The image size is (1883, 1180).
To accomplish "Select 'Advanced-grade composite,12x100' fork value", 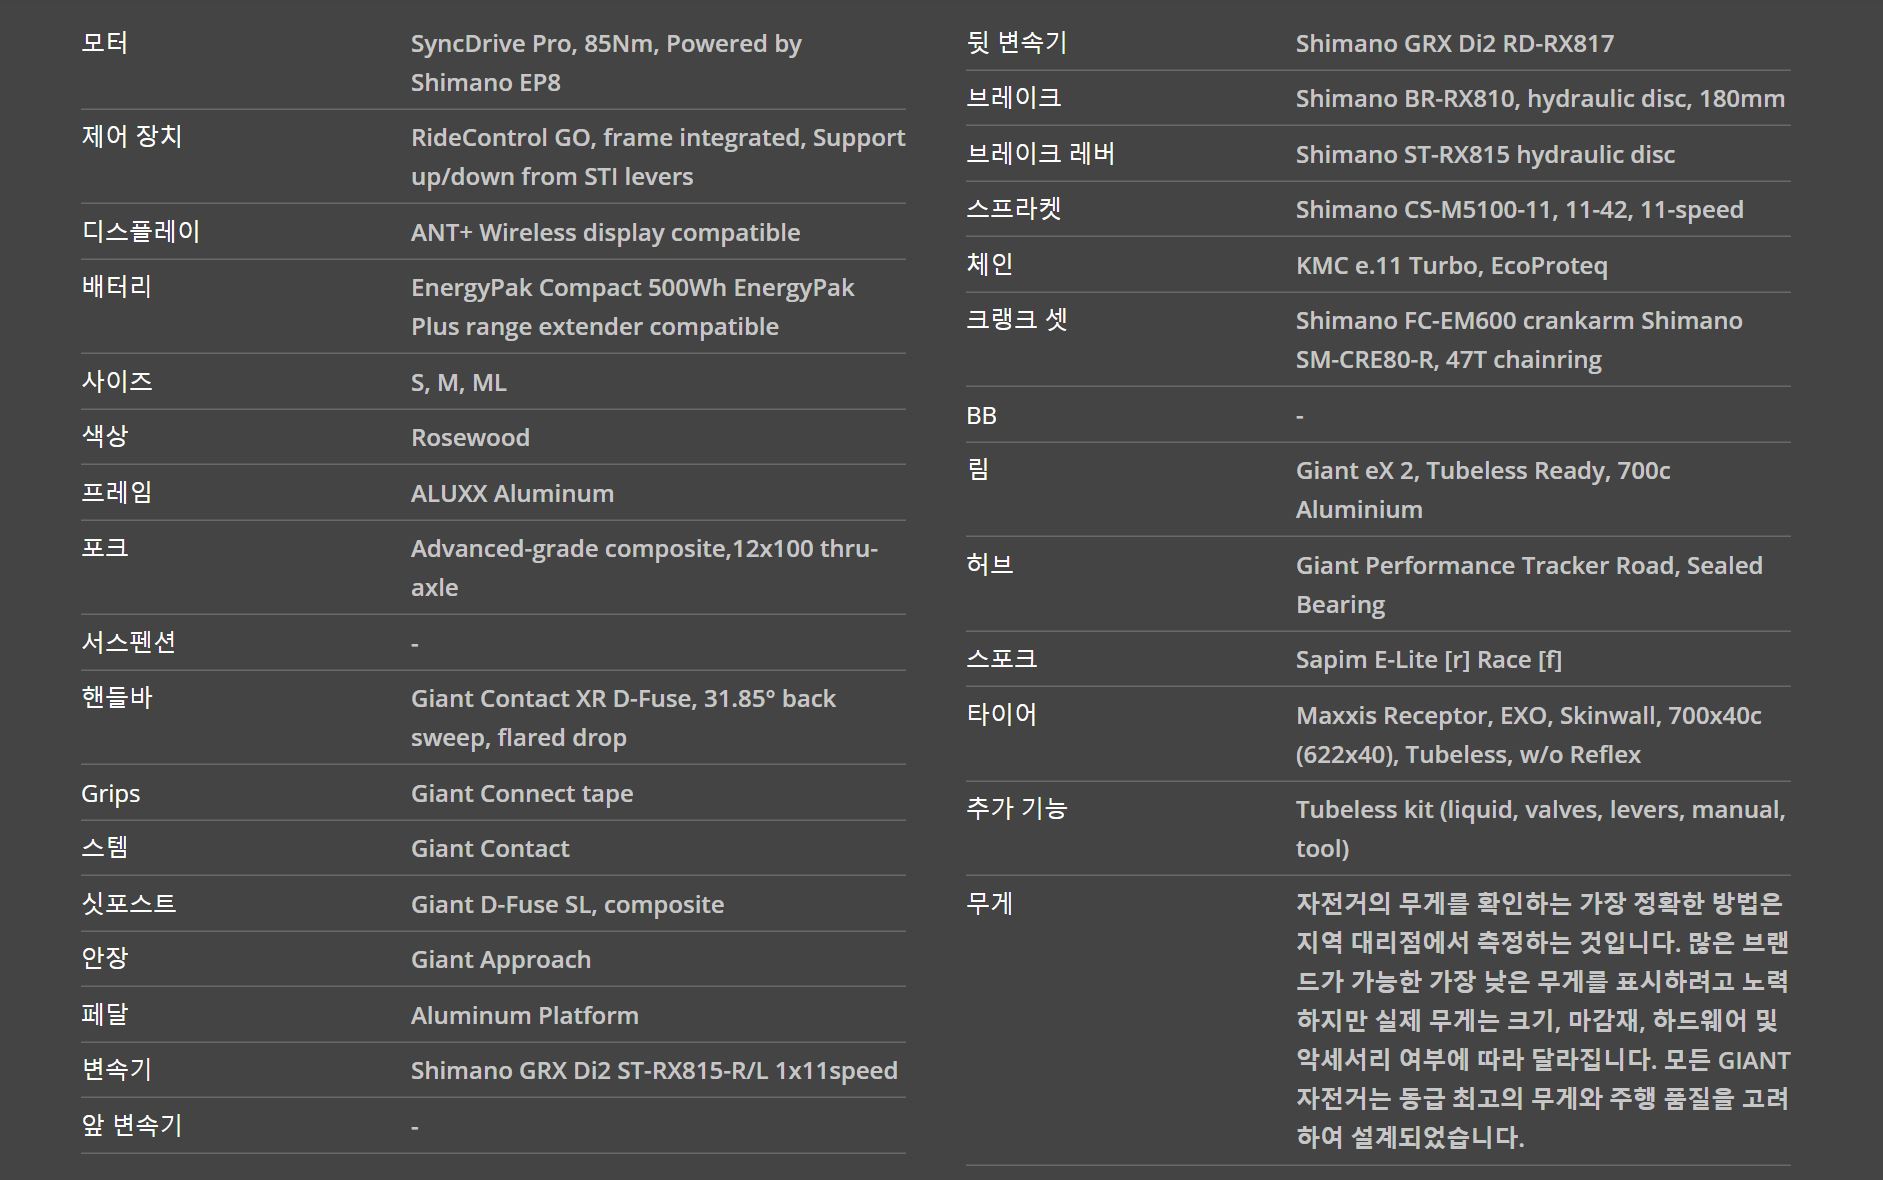I will [x=612, y=549].
